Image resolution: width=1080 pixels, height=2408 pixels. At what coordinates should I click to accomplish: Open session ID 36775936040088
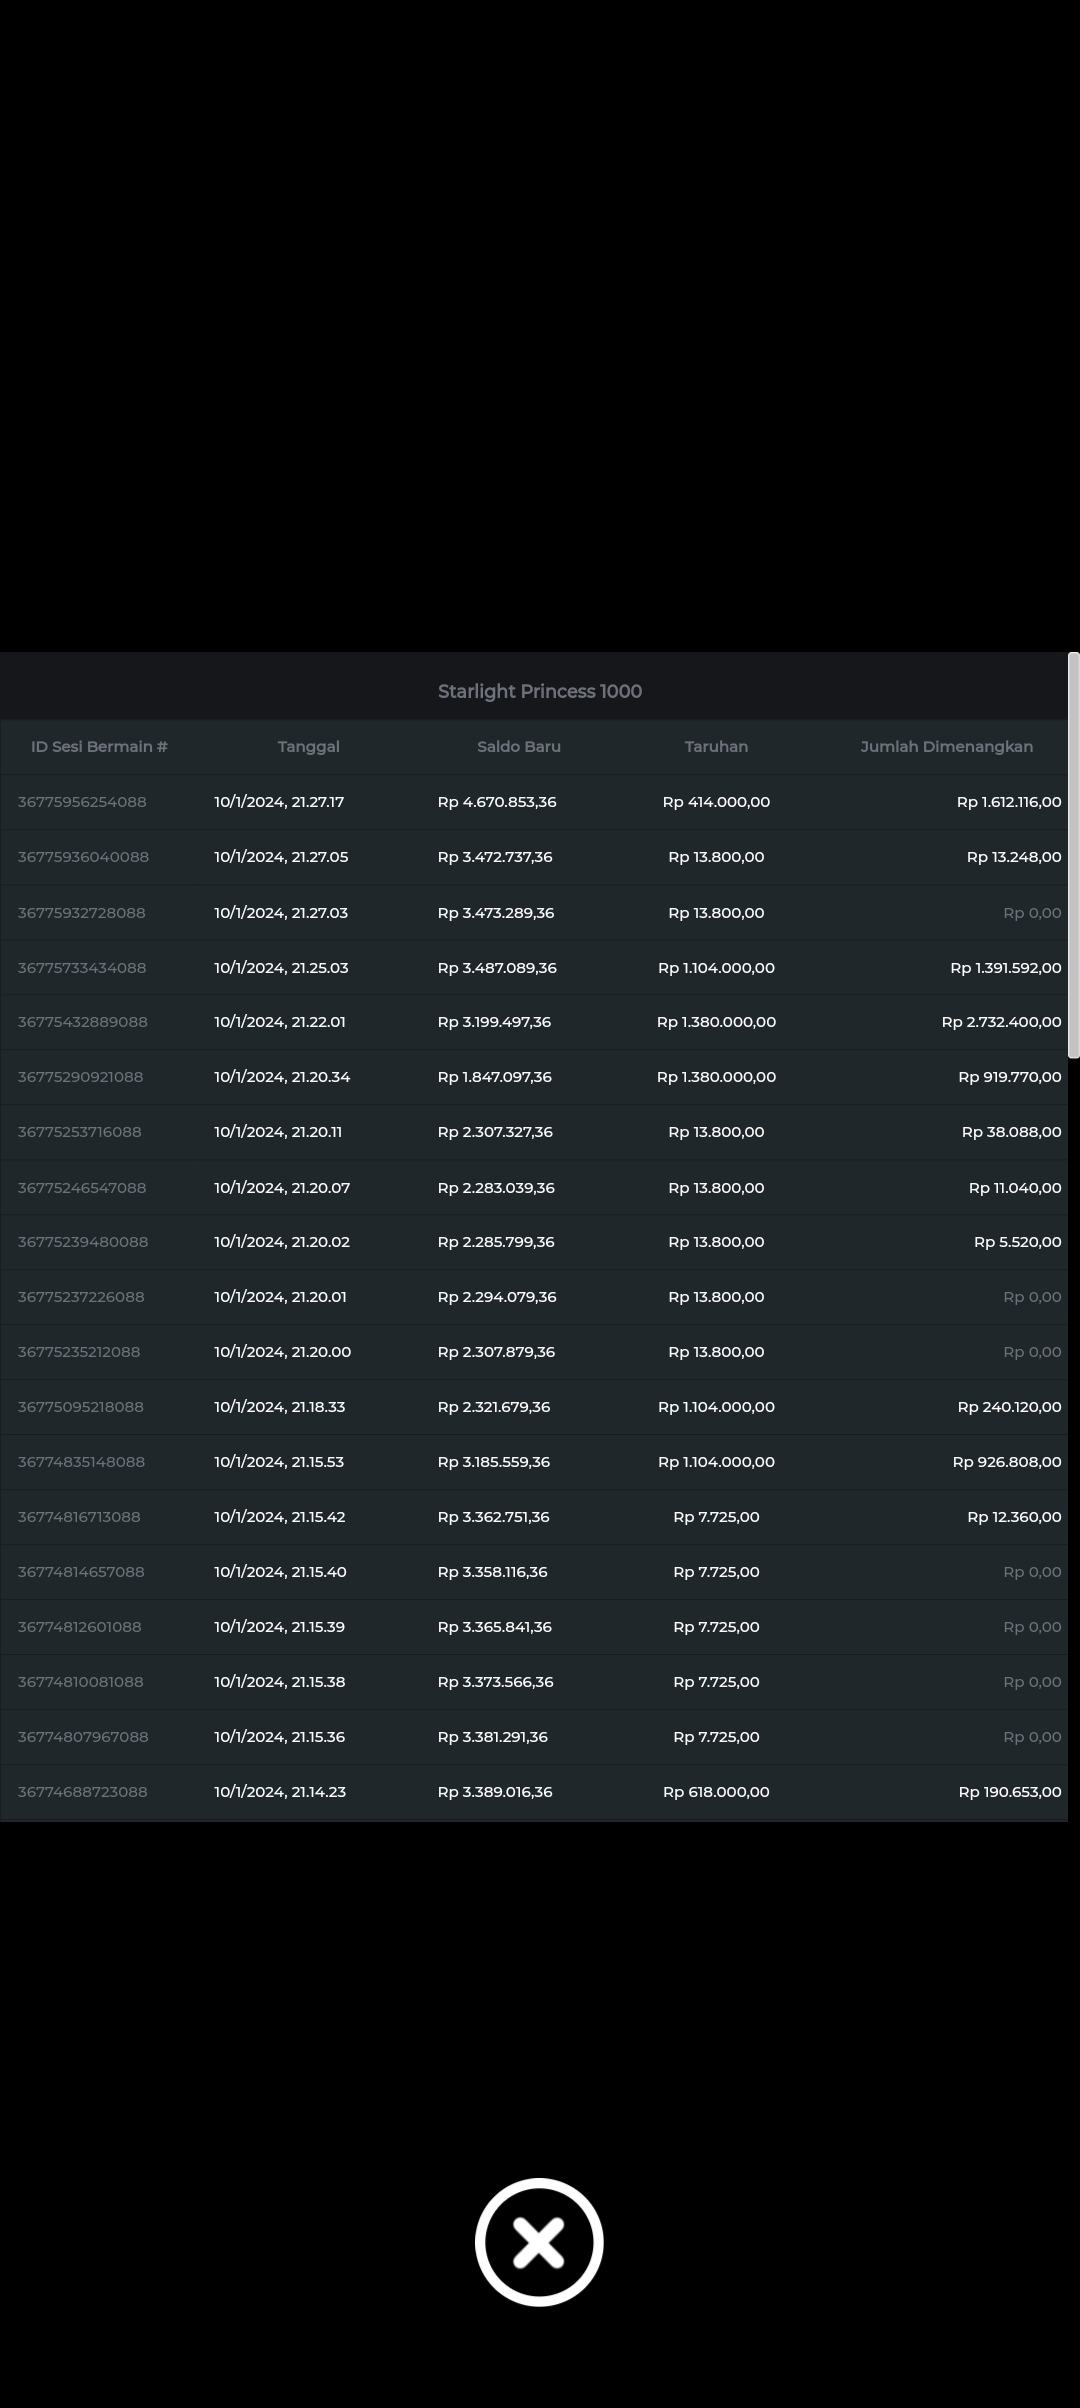[83, 857]
